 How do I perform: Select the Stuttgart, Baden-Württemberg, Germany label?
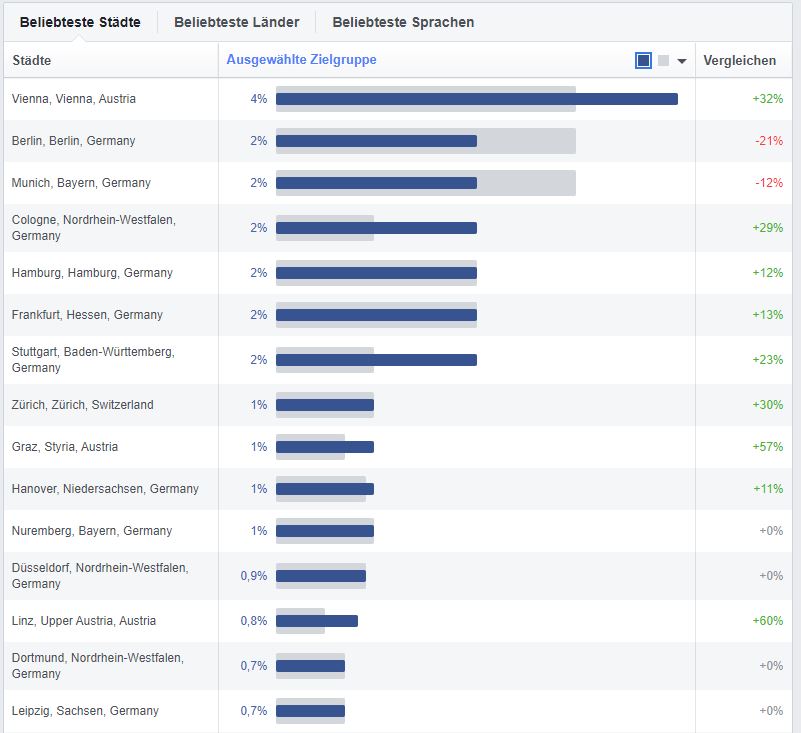(93, 360)
